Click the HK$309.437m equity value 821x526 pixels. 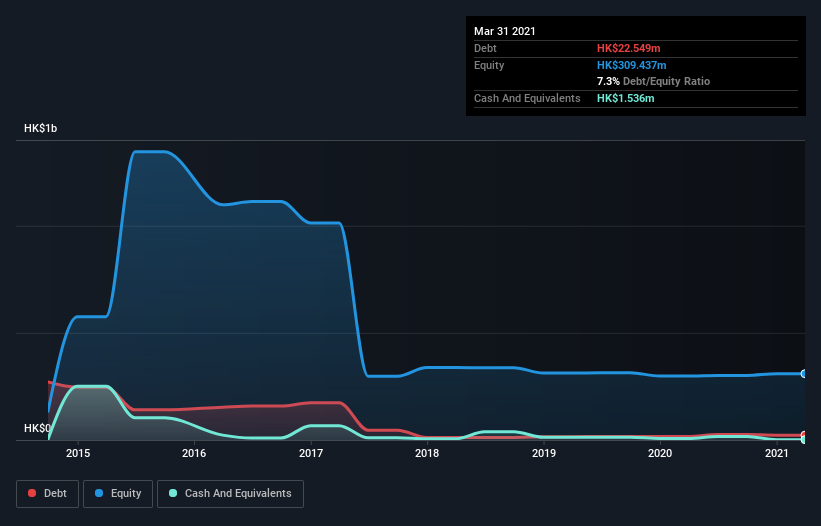(x=631, y=65)
